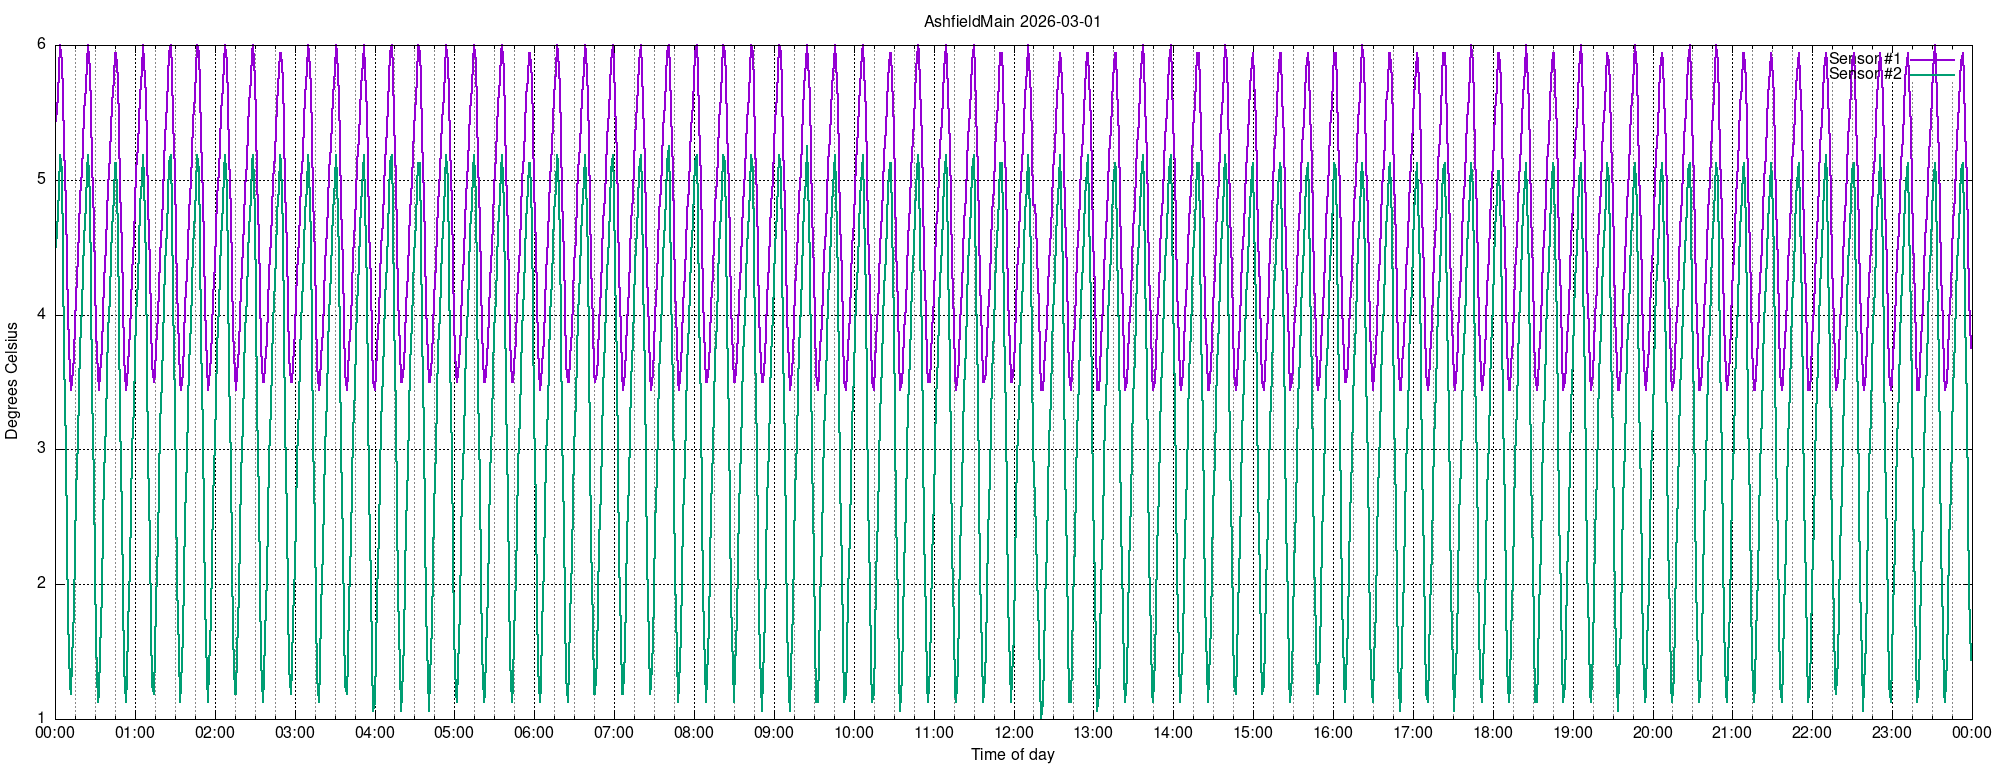The image size is (2000, 768).
Task: Click the 10:00 time tick label
Action: 853,733
